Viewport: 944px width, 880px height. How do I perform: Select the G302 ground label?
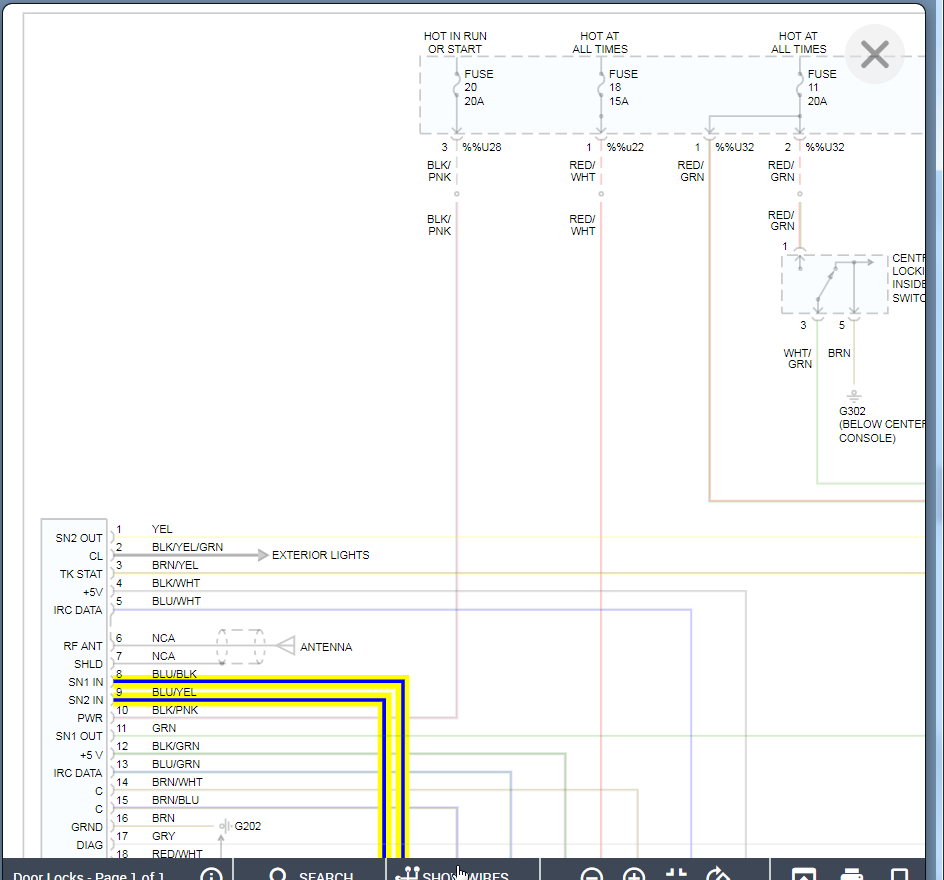click(x=853, y=411)
